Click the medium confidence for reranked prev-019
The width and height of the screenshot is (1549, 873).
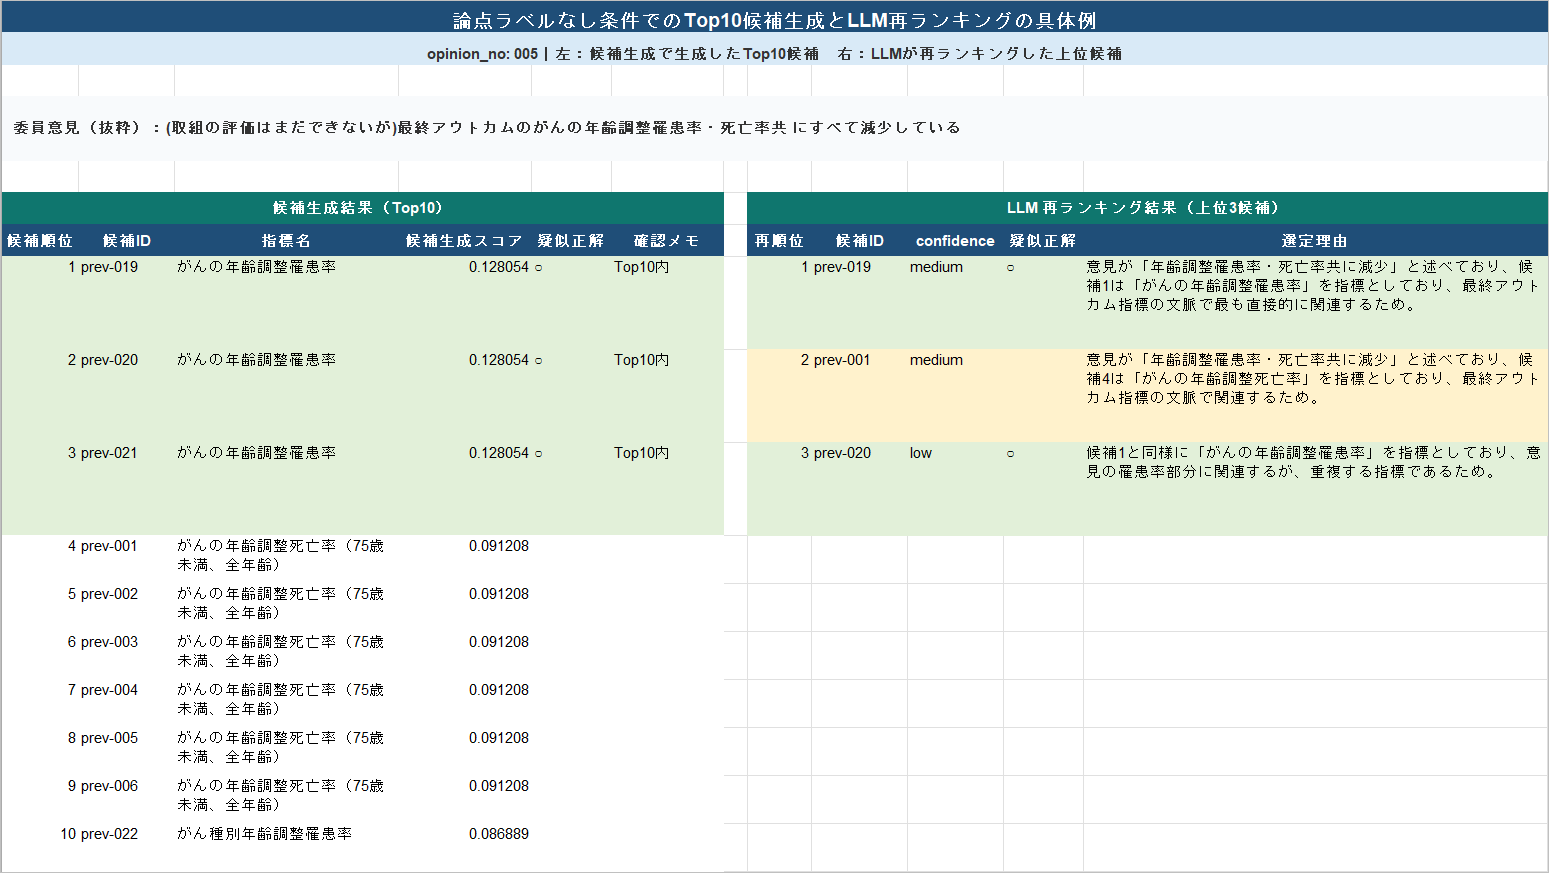click(x=936, y=267)
